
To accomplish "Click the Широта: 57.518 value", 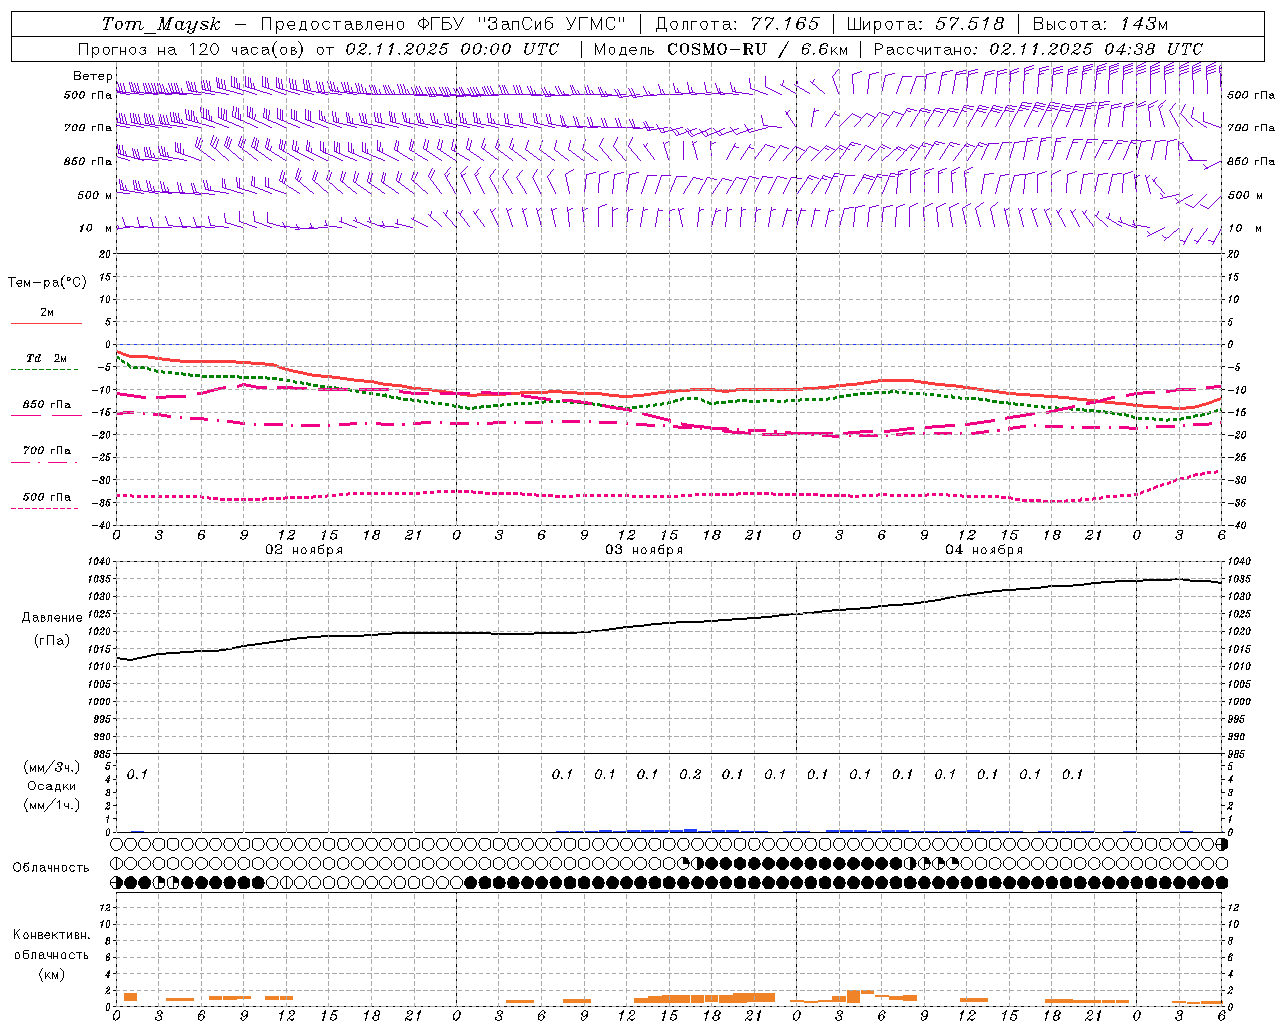I will click(925, 24).
